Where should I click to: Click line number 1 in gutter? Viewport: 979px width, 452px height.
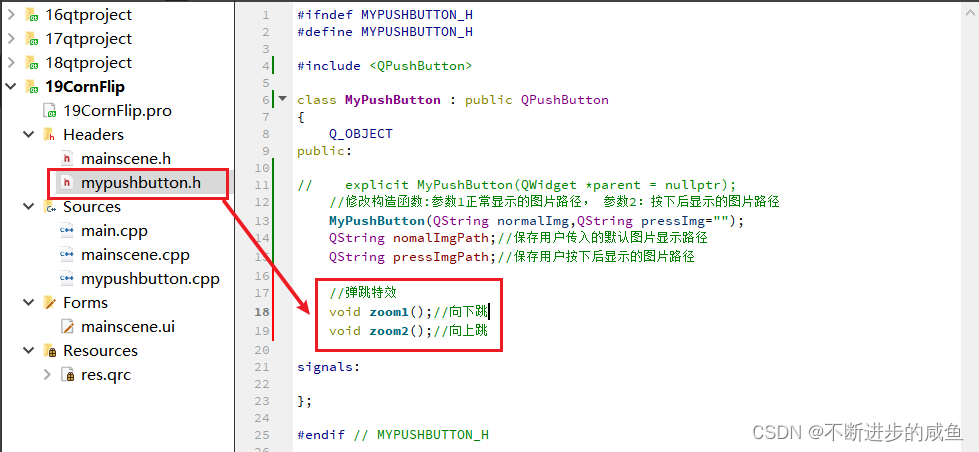tap(267, 15)
